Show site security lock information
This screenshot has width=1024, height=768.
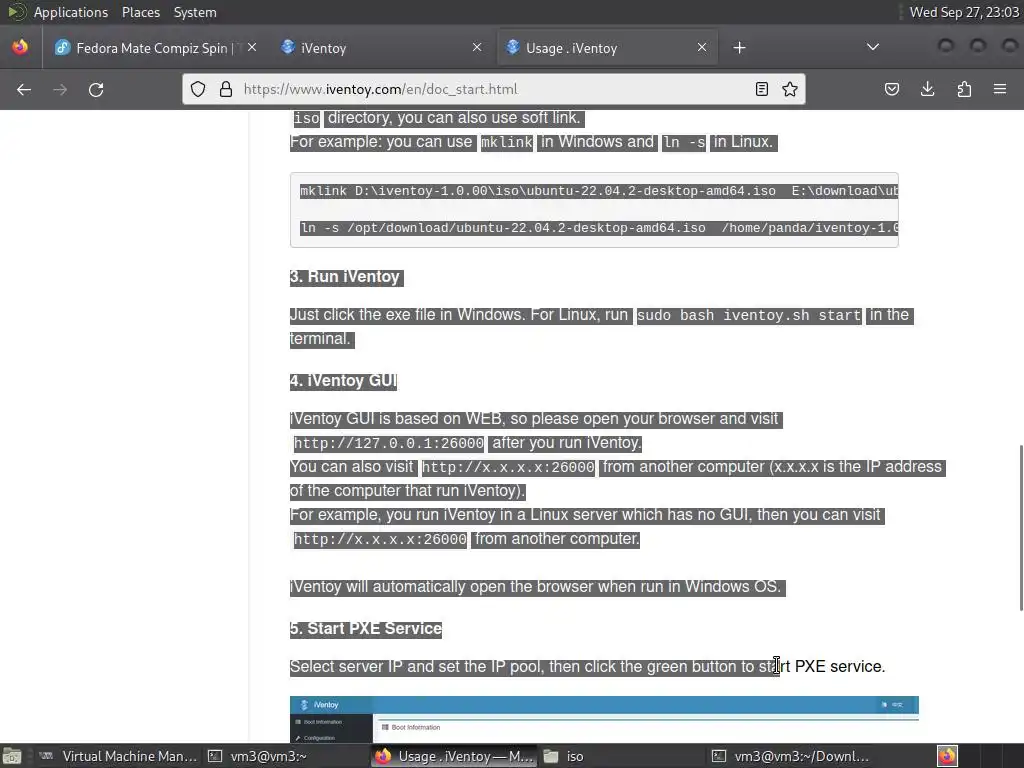coord(226,89)
